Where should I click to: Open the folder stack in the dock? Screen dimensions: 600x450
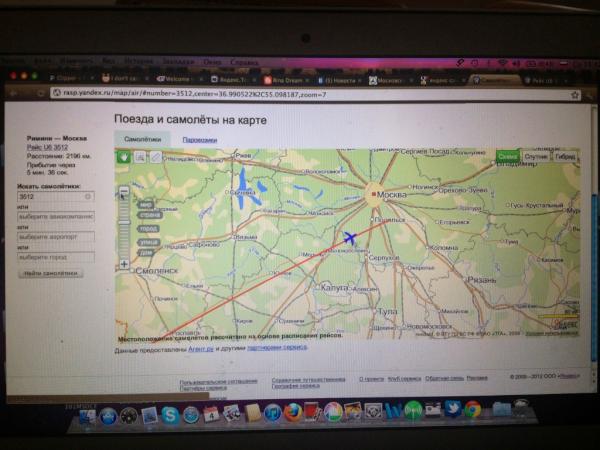pyautogui.click(x=501, y=409)
